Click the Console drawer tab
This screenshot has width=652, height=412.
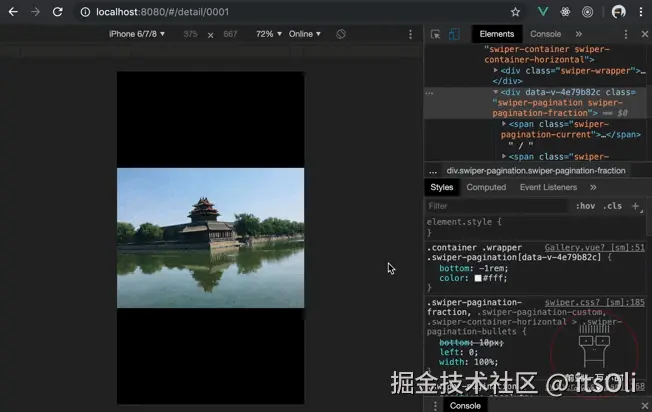465,406
